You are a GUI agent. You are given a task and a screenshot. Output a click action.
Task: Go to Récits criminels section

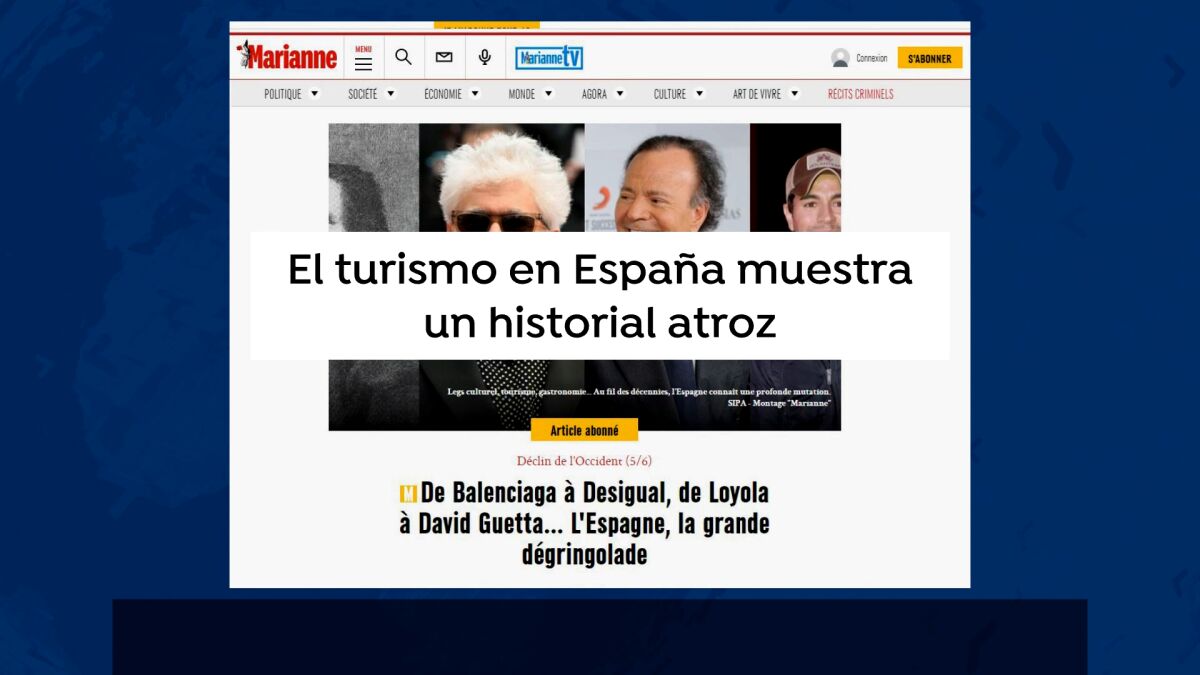point(860,94)
